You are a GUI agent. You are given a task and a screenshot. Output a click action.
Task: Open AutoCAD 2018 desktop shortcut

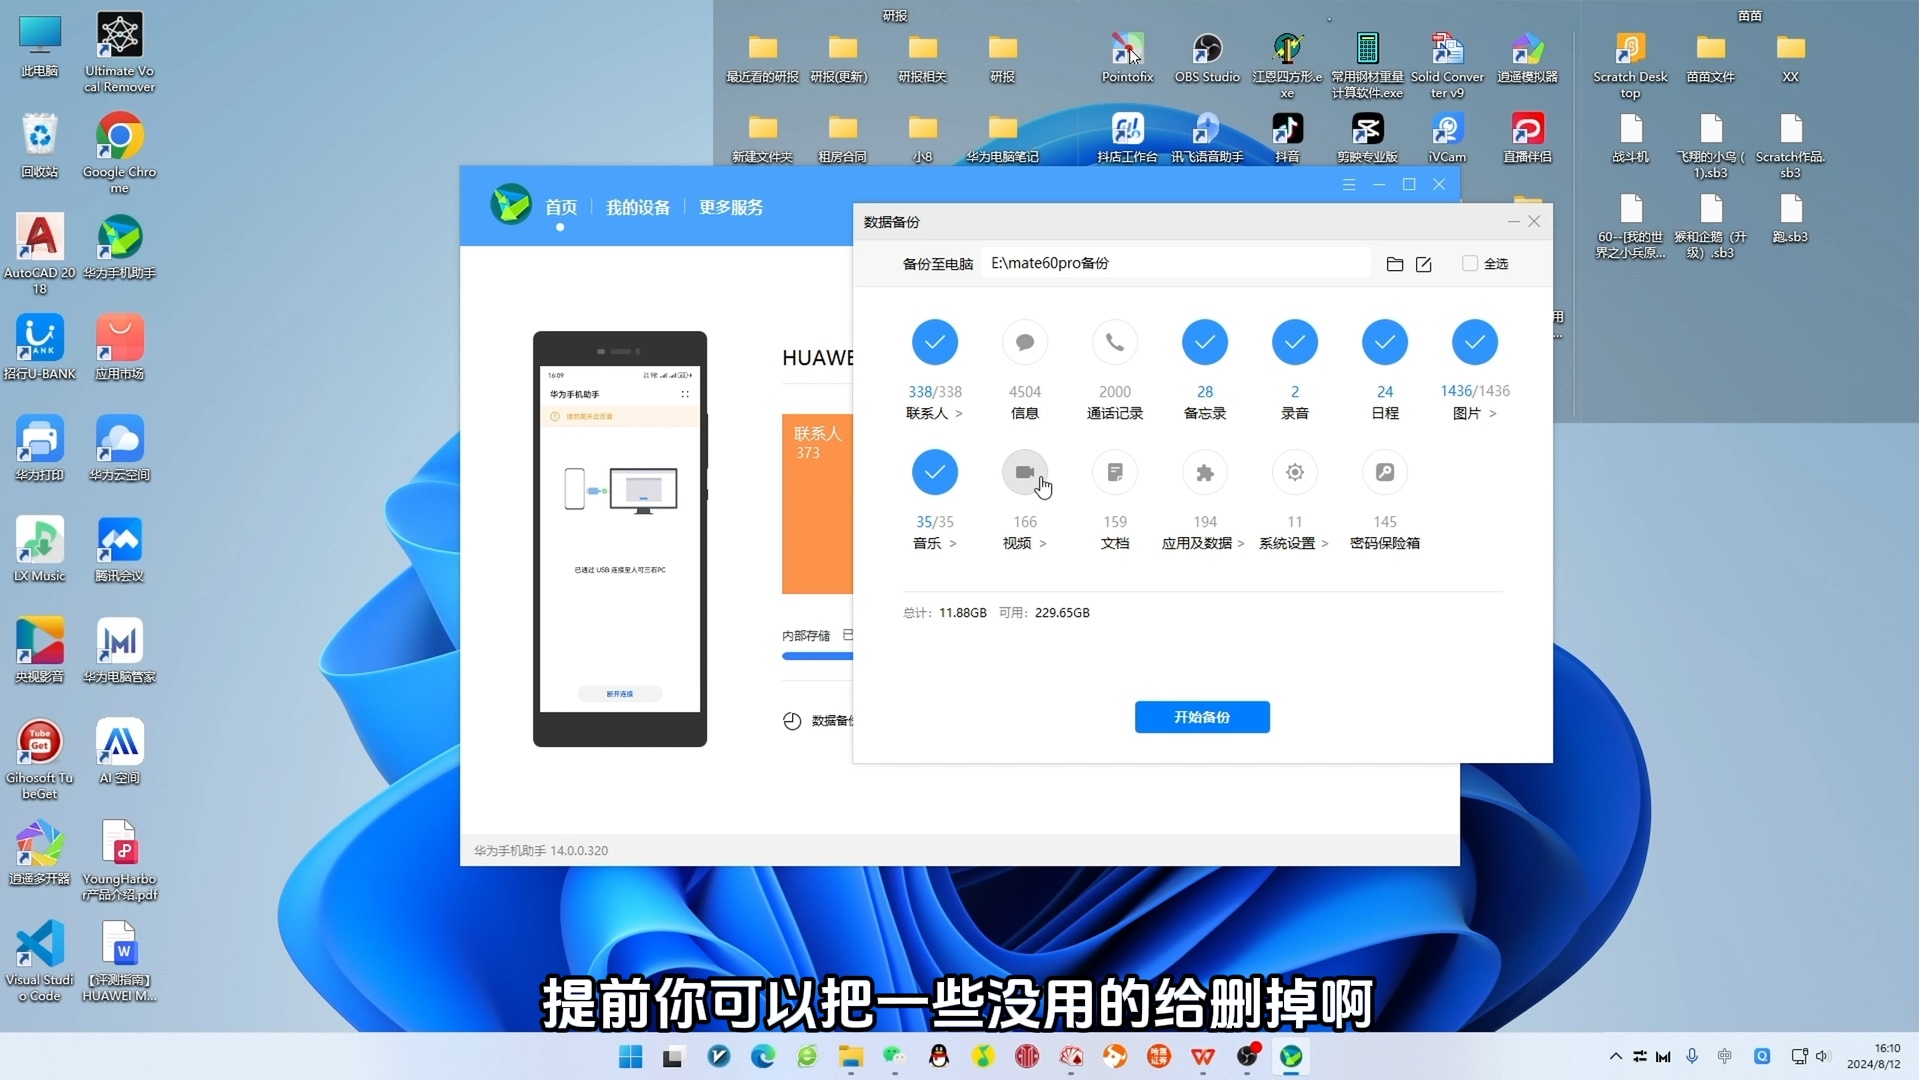click(39, 254)
